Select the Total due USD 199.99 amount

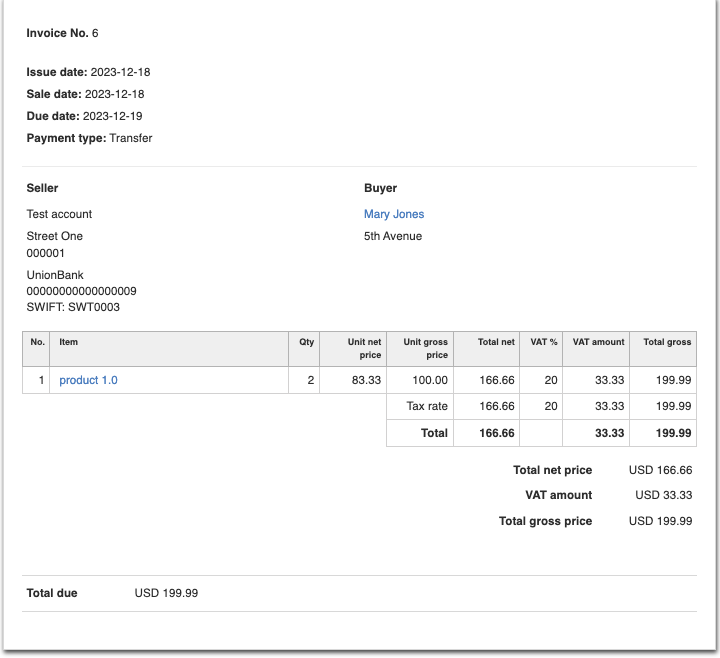166,593
